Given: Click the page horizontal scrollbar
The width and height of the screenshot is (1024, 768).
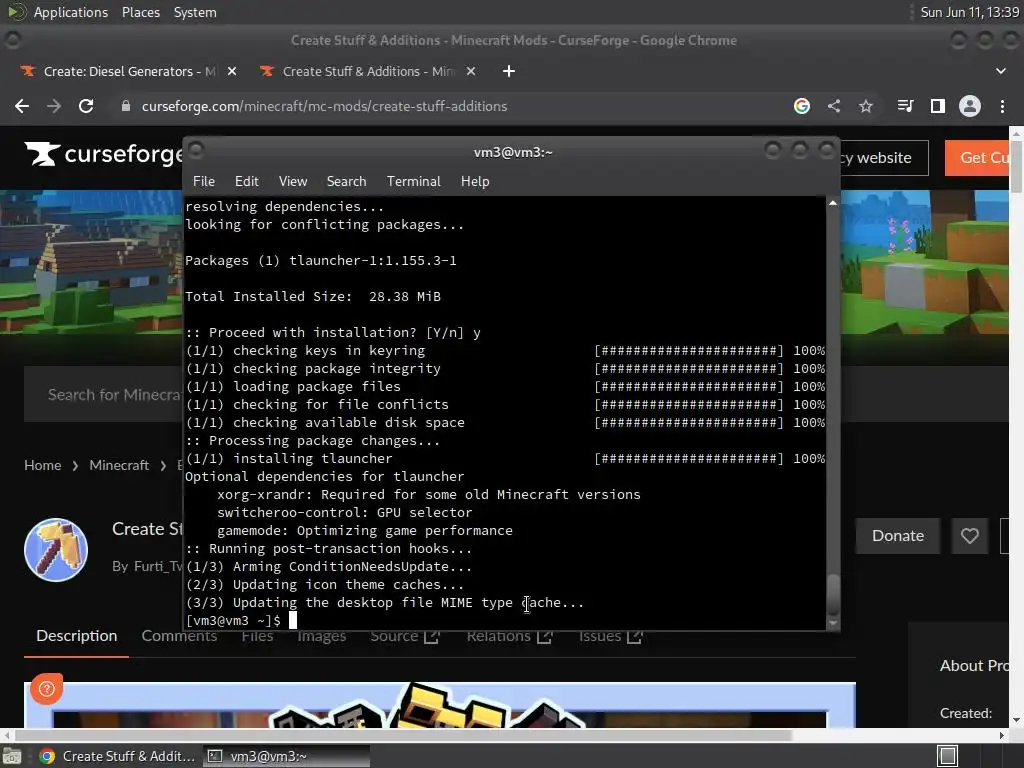Looking at the screenshot, I should click(402, 735).
